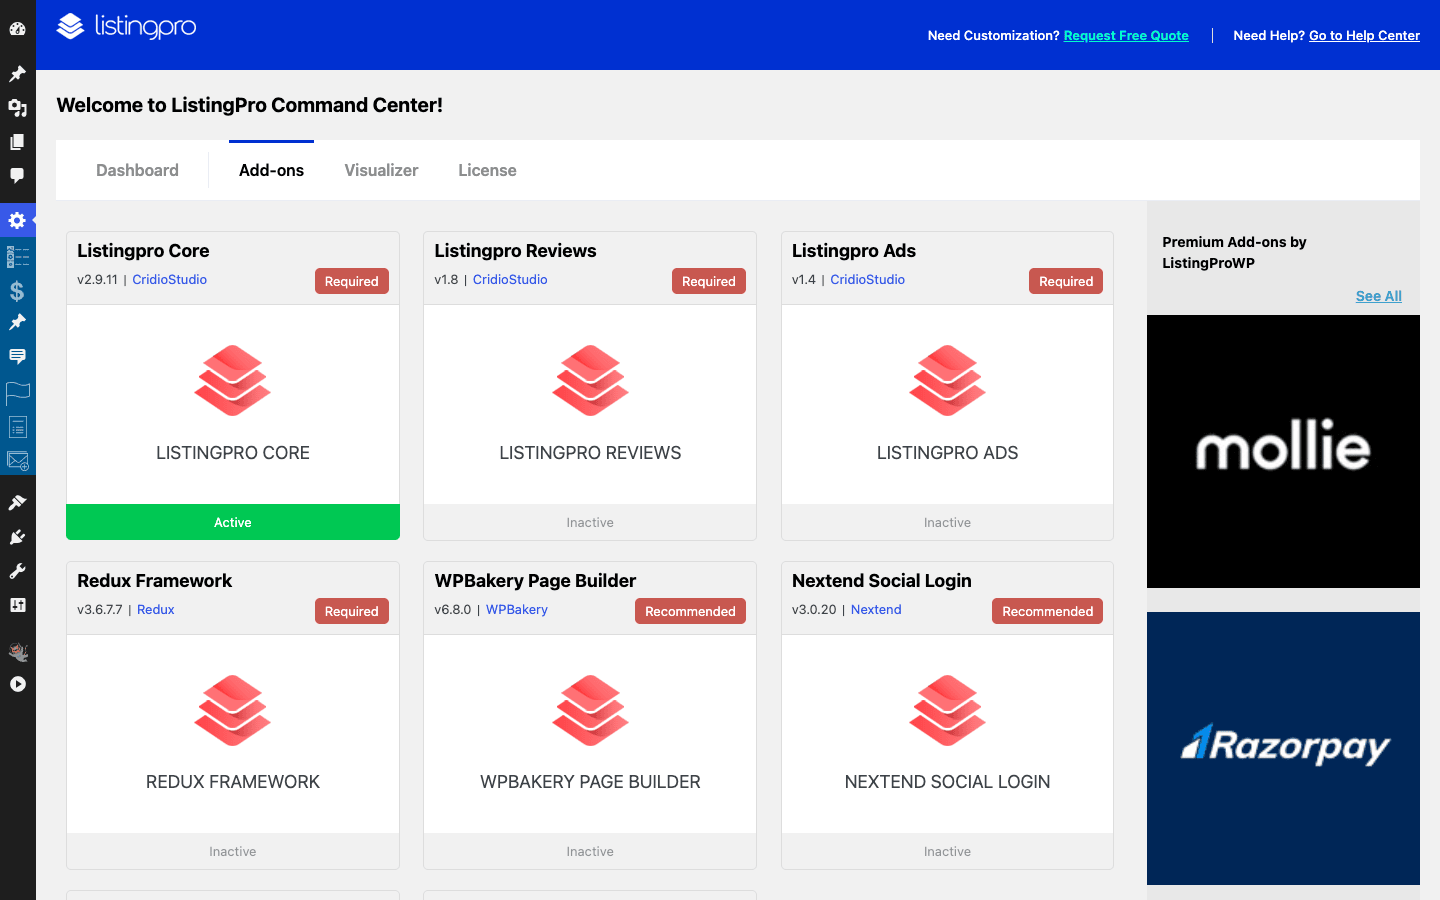Screen dimensions: 1440x900
Task: Click the creature mascot icon in sidebar
Action: (x=17, y=651)
